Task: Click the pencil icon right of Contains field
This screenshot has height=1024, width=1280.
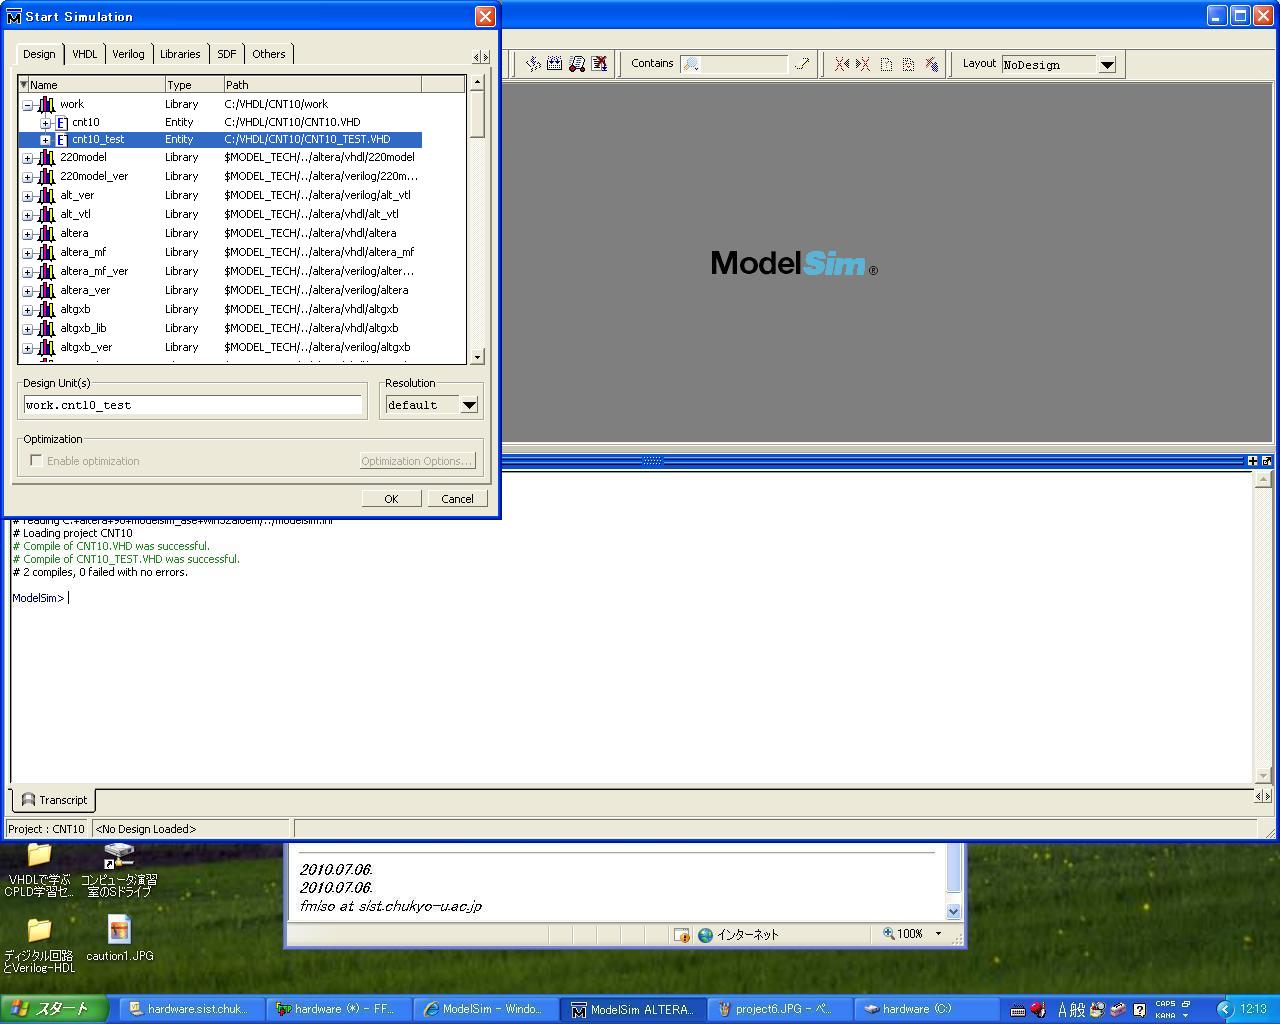Action: (x=802, y=64)
